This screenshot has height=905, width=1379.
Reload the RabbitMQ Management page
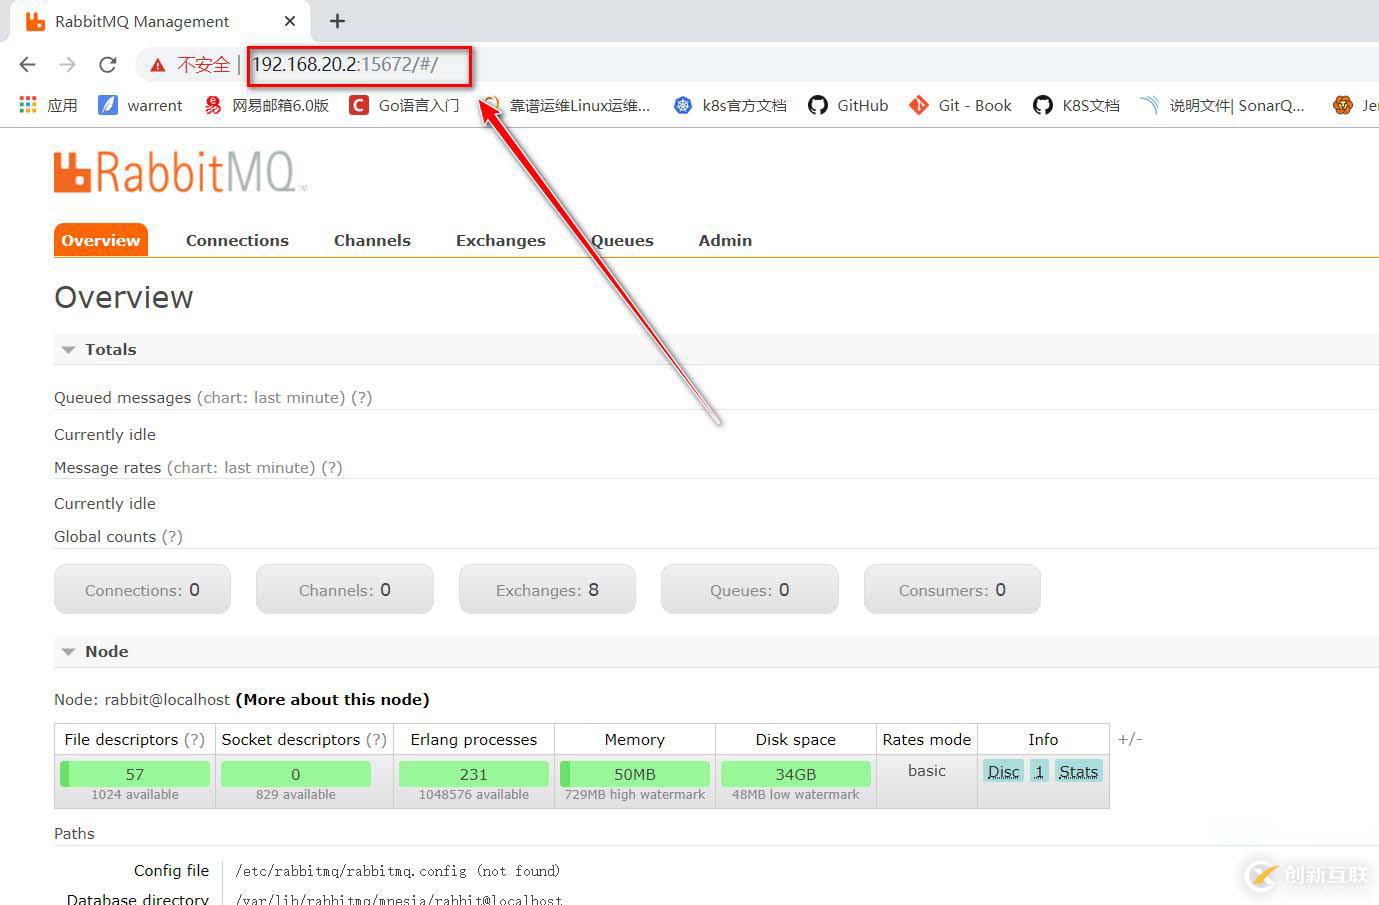coord(108,65)
